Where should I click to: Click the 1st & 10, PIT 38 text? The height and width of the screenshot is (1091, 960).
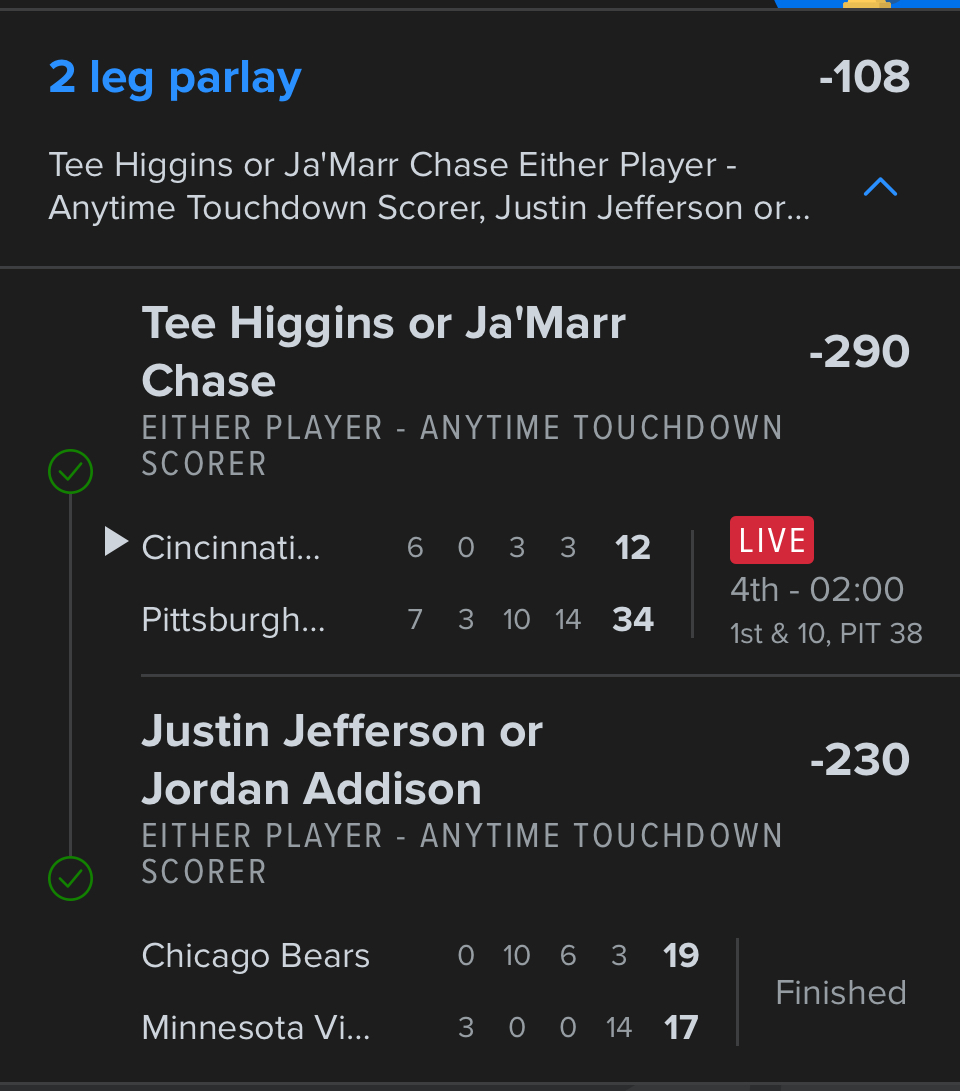826,633
